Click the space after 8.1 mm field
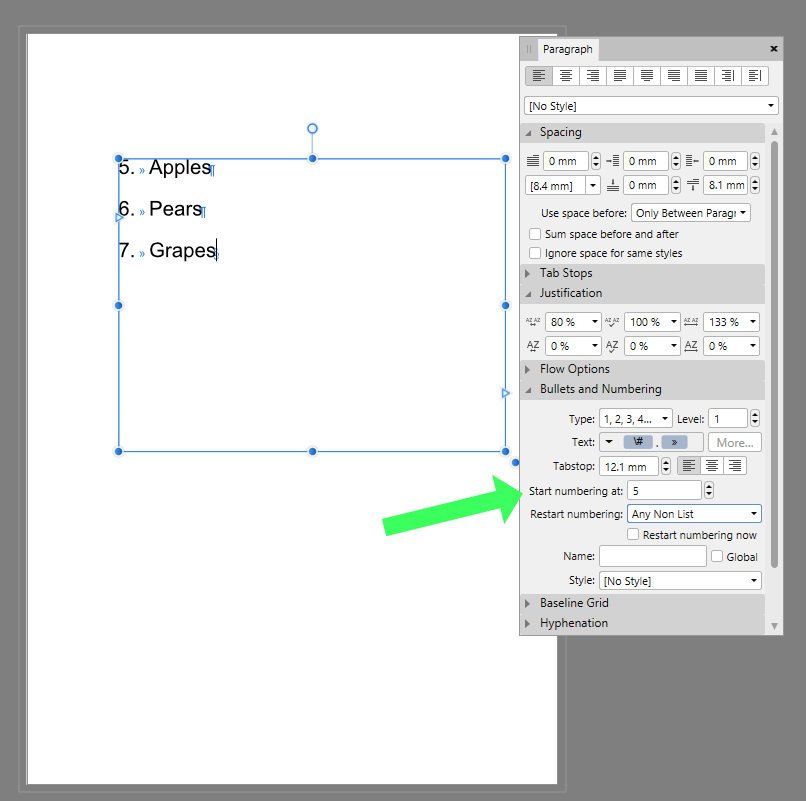Screen dimensions: 806x801 pos(726,185)
